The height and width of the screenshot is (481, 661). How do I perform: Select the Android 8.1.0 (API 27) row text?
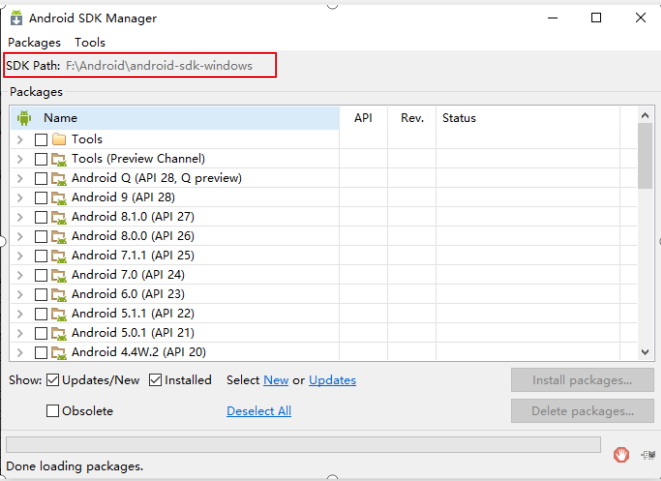point(133,217)
